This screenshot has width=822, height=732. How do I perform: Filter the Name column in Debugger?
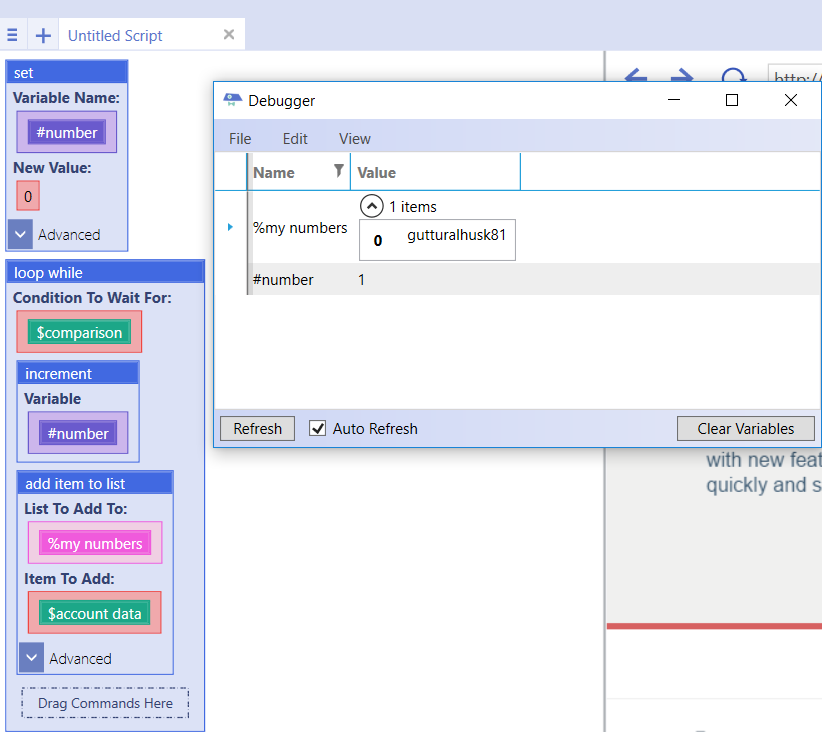(x=339, y=170)
